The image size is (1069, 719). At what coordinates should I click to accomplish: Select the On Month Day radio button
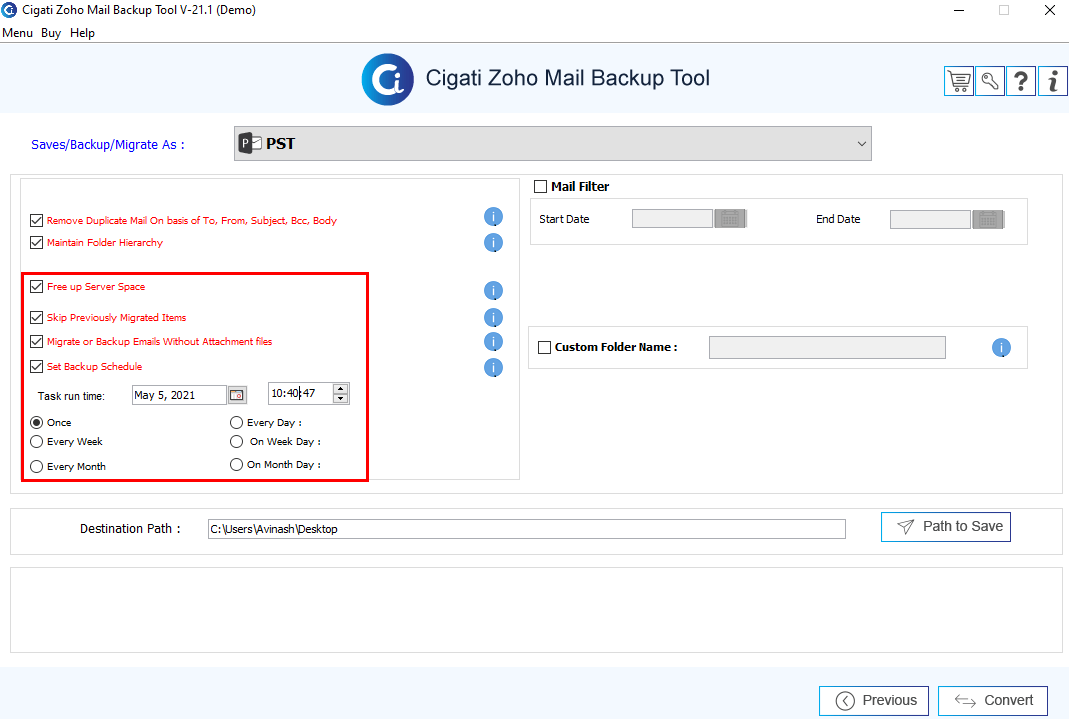tap(237, 465)
